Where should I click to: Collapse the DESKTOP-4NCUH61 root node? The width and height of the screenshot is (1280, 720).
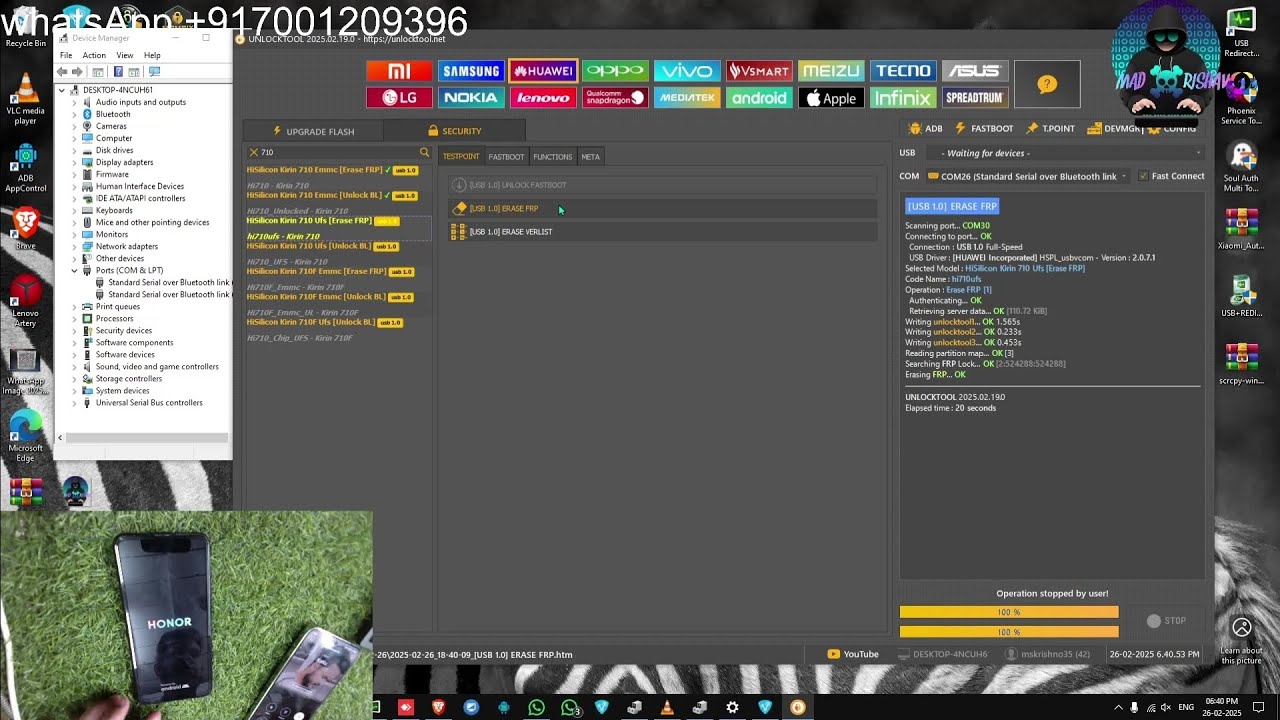[62, 90]
